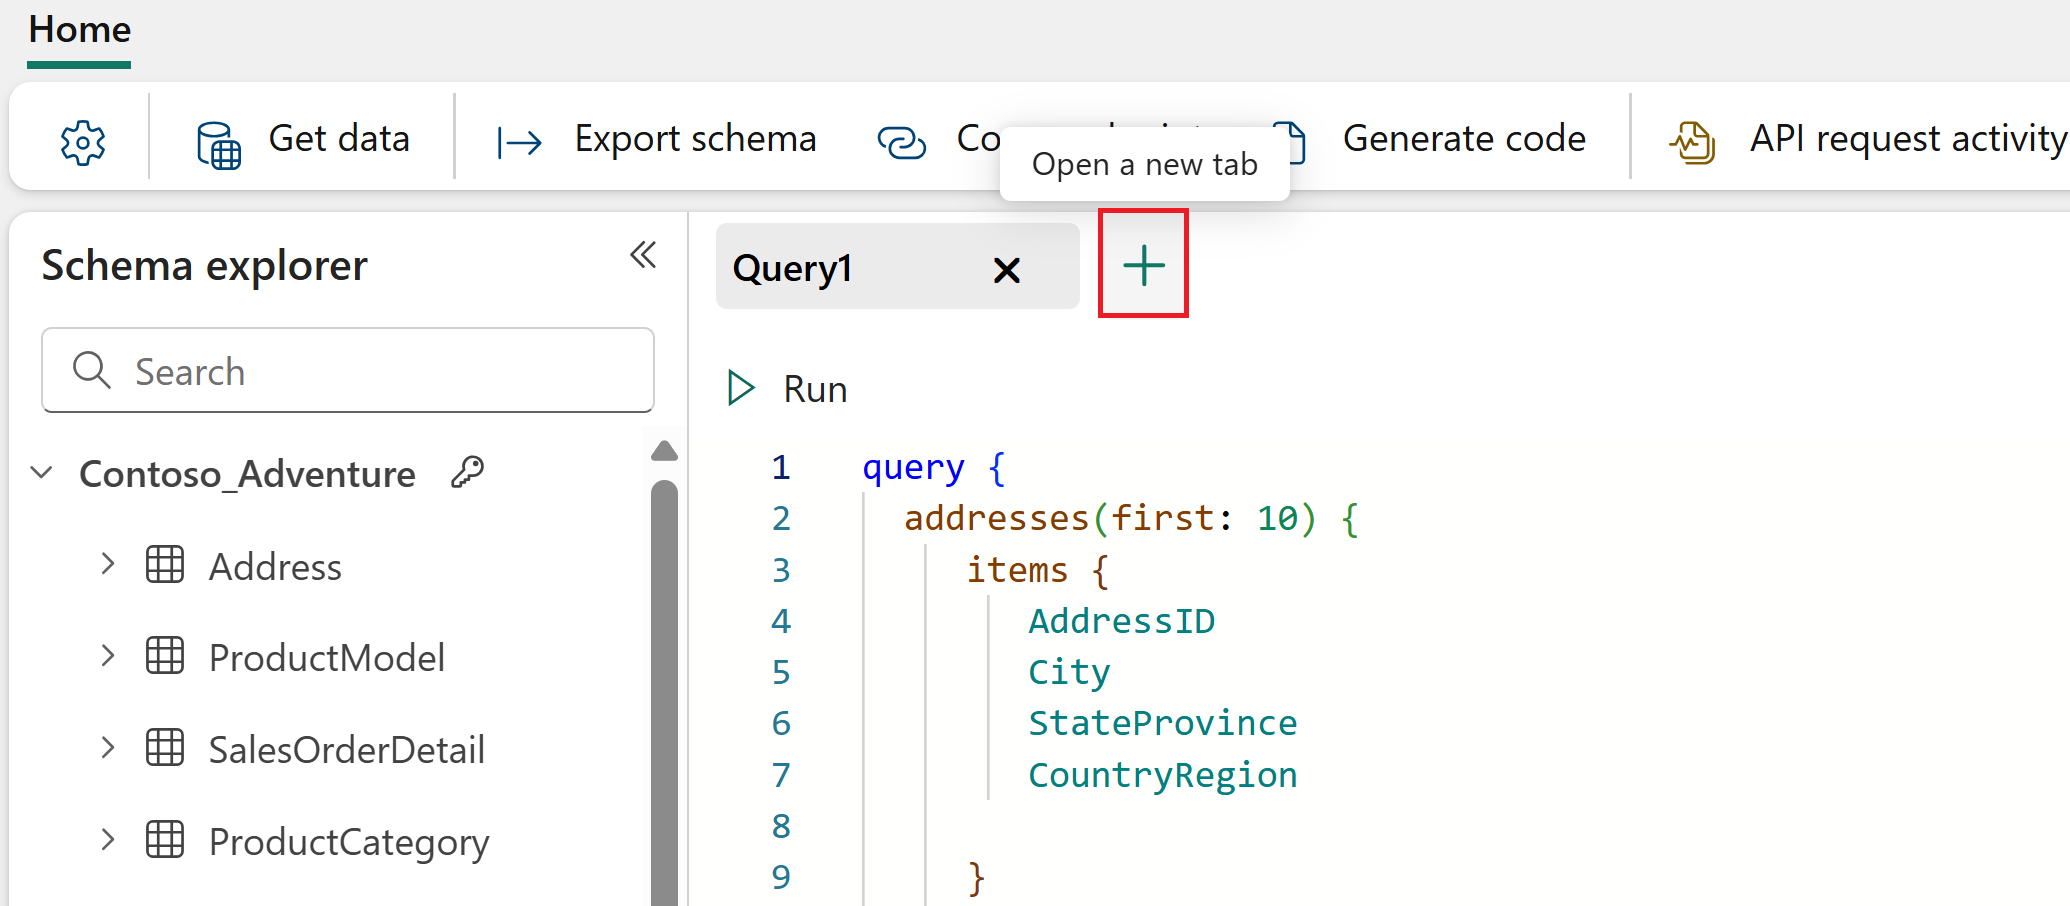This screenshot has height=906, width=2070.
Task: Open the Home ribbon tab
Action: pyautogui.click(x=80, y=30)
